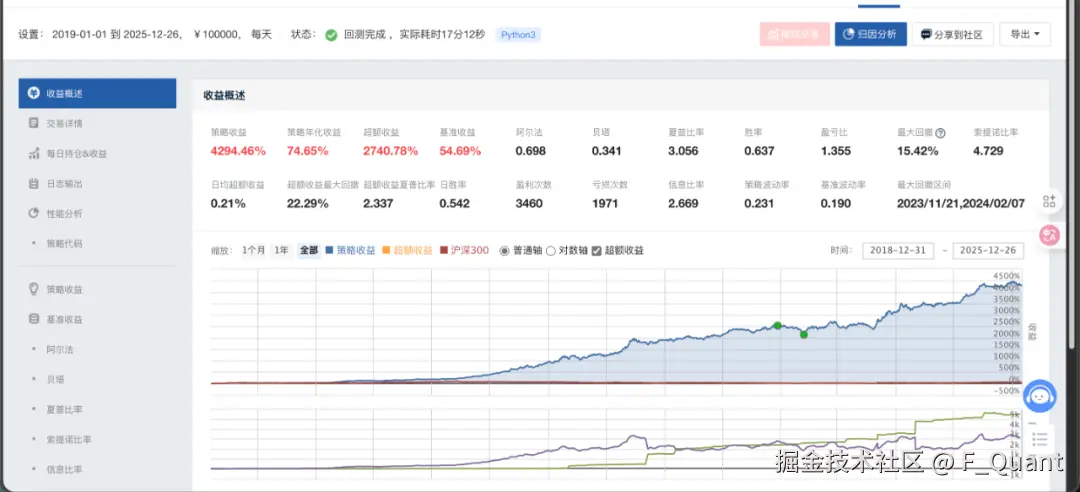This screenshot has height=492, width=1080.
Task: Click the 最大回撤 value 15.42%
Action: pyautogui.click(x=917, y=151)
